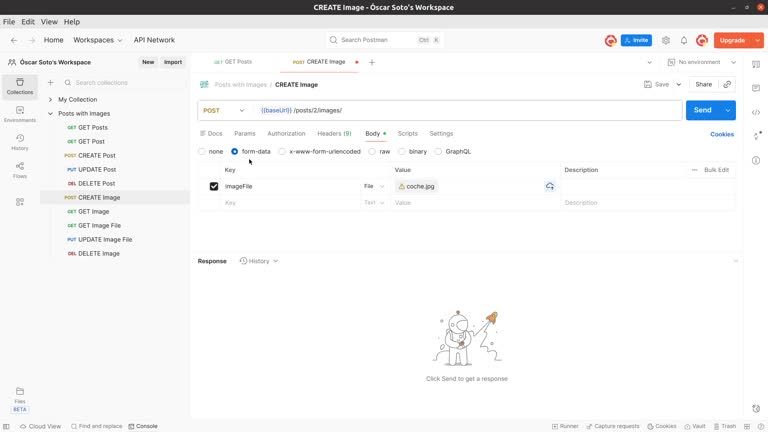Copy request link icon next to Share

tap(727, 84)
